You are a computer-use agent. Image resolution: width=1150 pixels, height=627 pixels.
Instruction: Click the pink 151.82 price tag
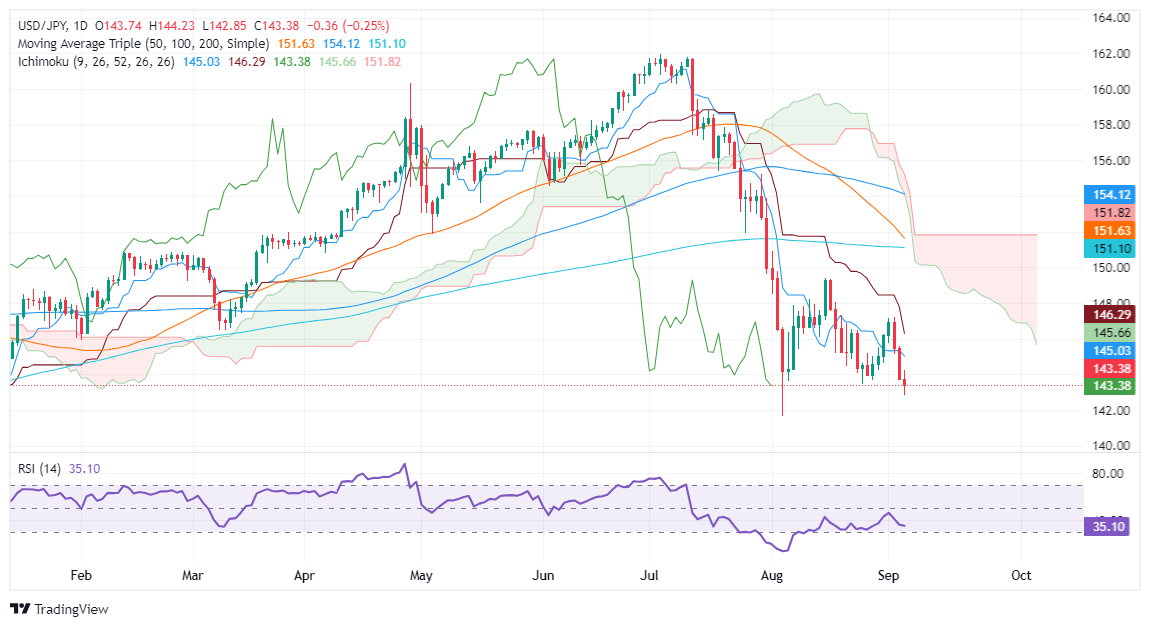[1110, 213]
